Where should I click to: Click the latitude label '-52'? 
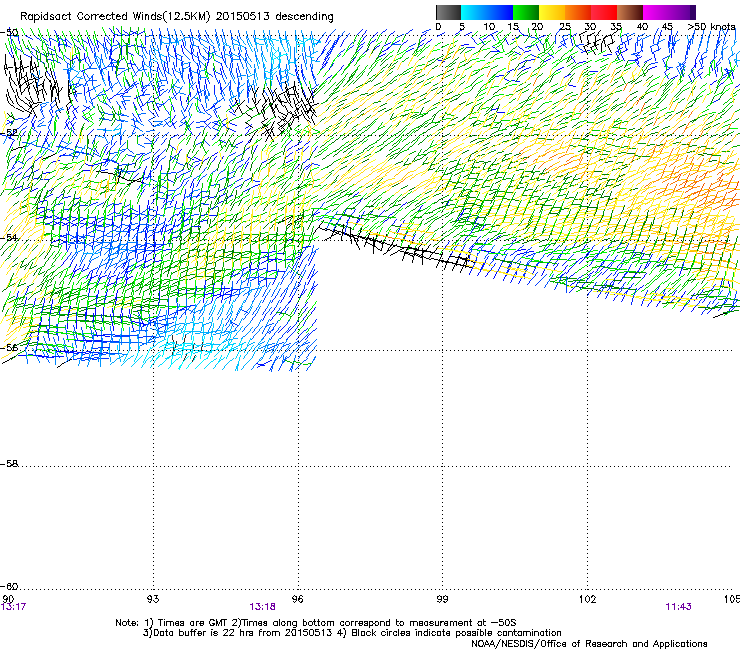9,133
